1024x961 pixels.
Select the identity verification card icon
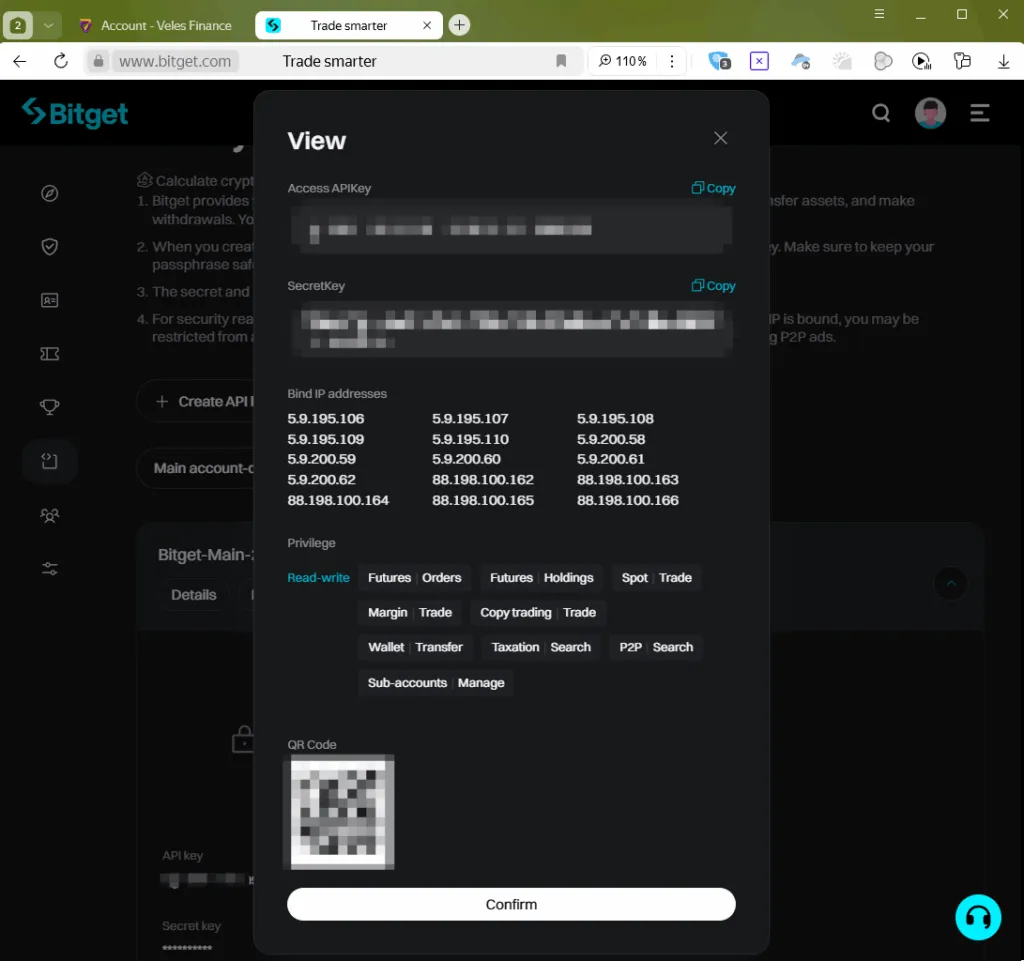click(x=49, y=299)
